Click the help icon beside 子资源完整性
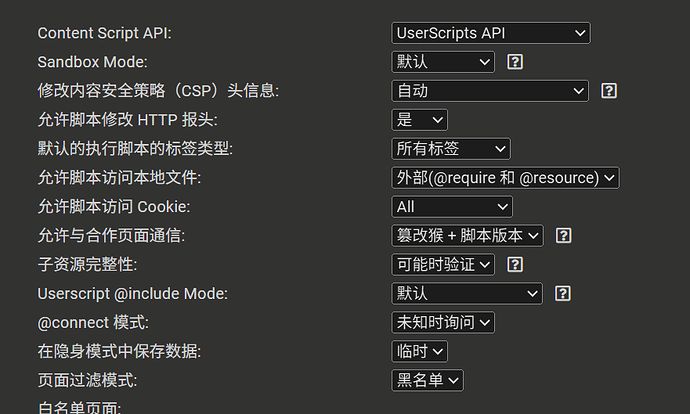The image size is (690, 414). (x=515, y=264)
